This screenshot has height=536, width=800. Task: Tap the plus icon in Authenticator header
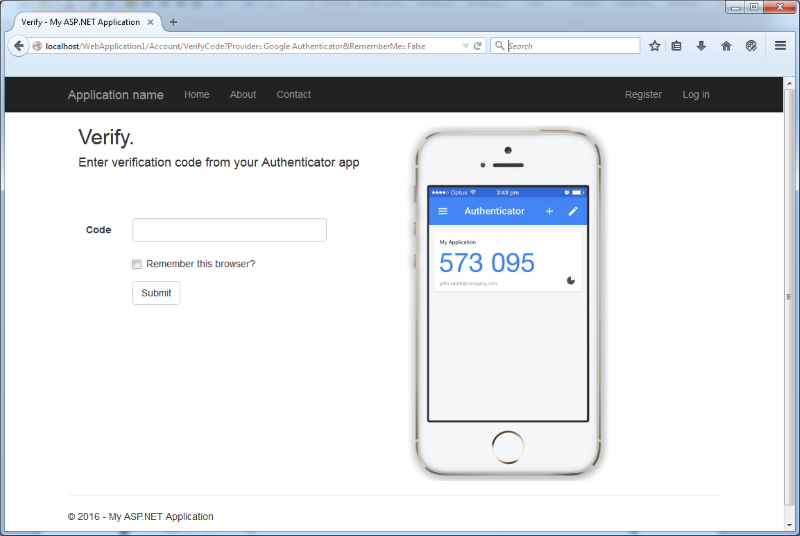pyautogui.click(x=549, y=211)
